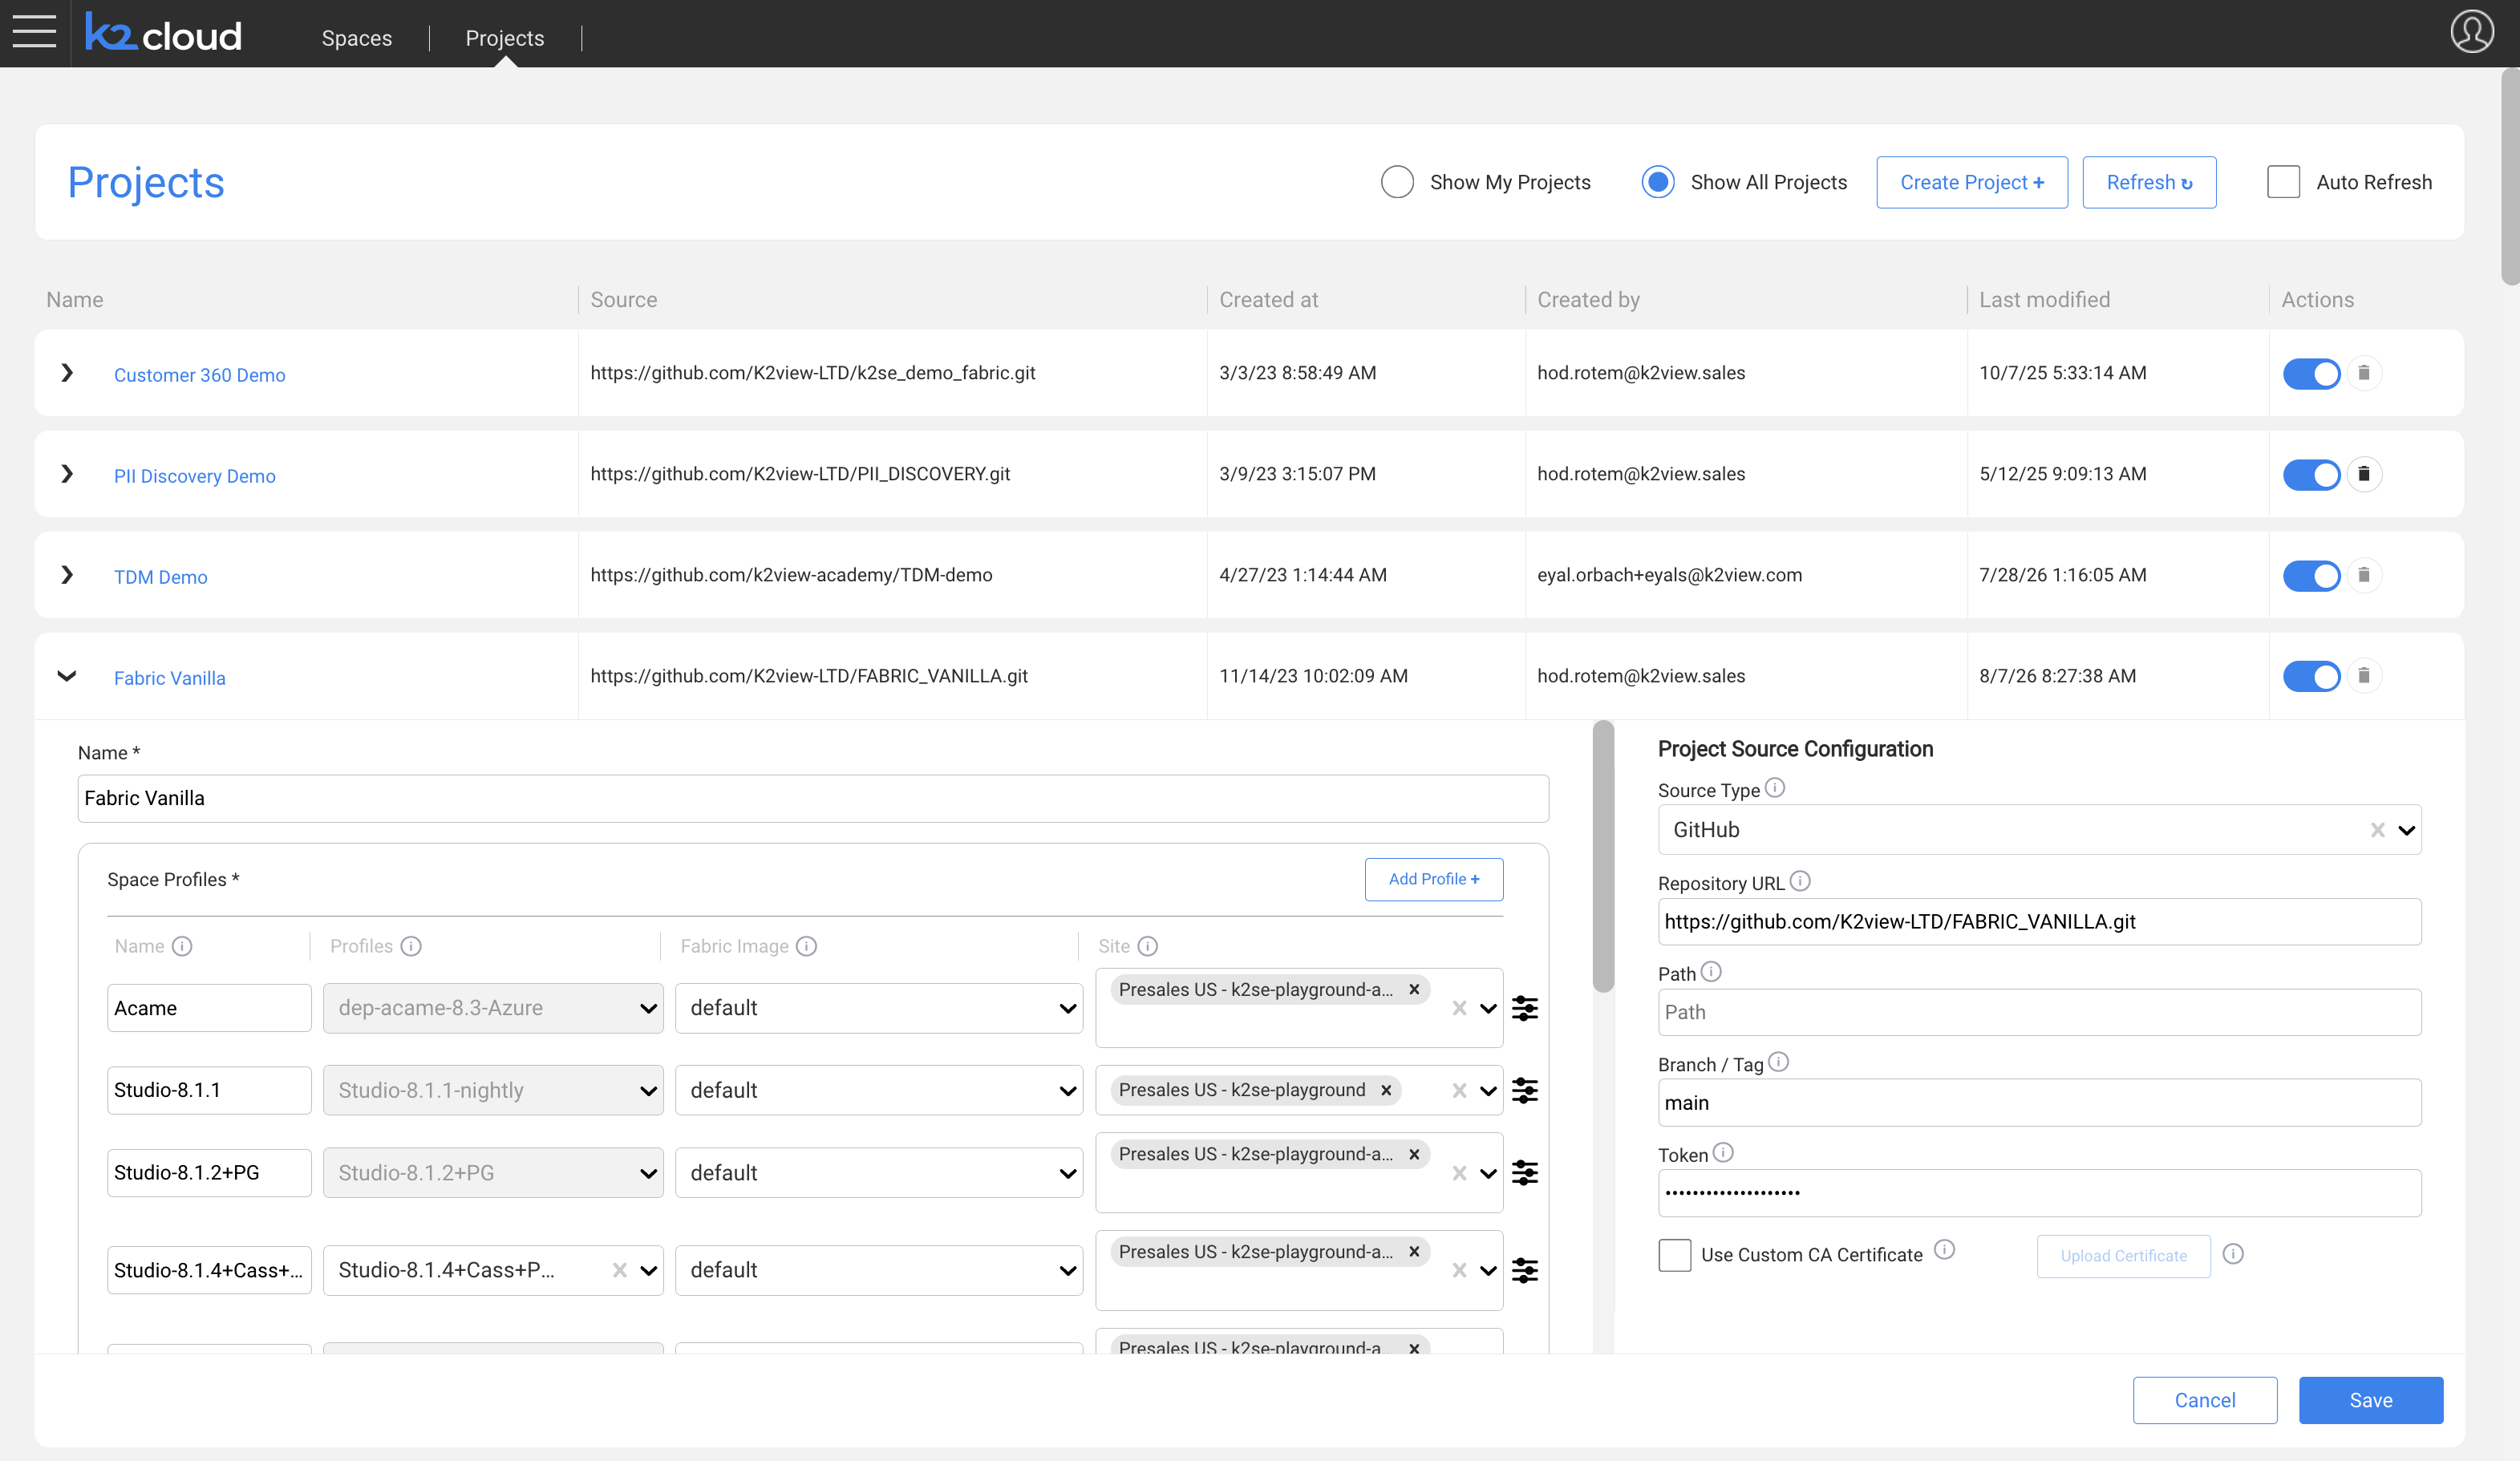
Task: Select Show My Projects radio button
Action: [1397, 182]
